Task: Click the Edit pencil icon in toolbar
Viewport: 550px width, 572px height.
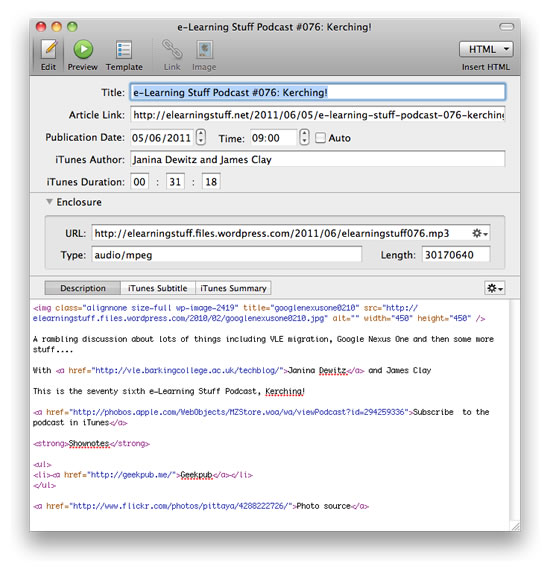Action: pos(48,50)
